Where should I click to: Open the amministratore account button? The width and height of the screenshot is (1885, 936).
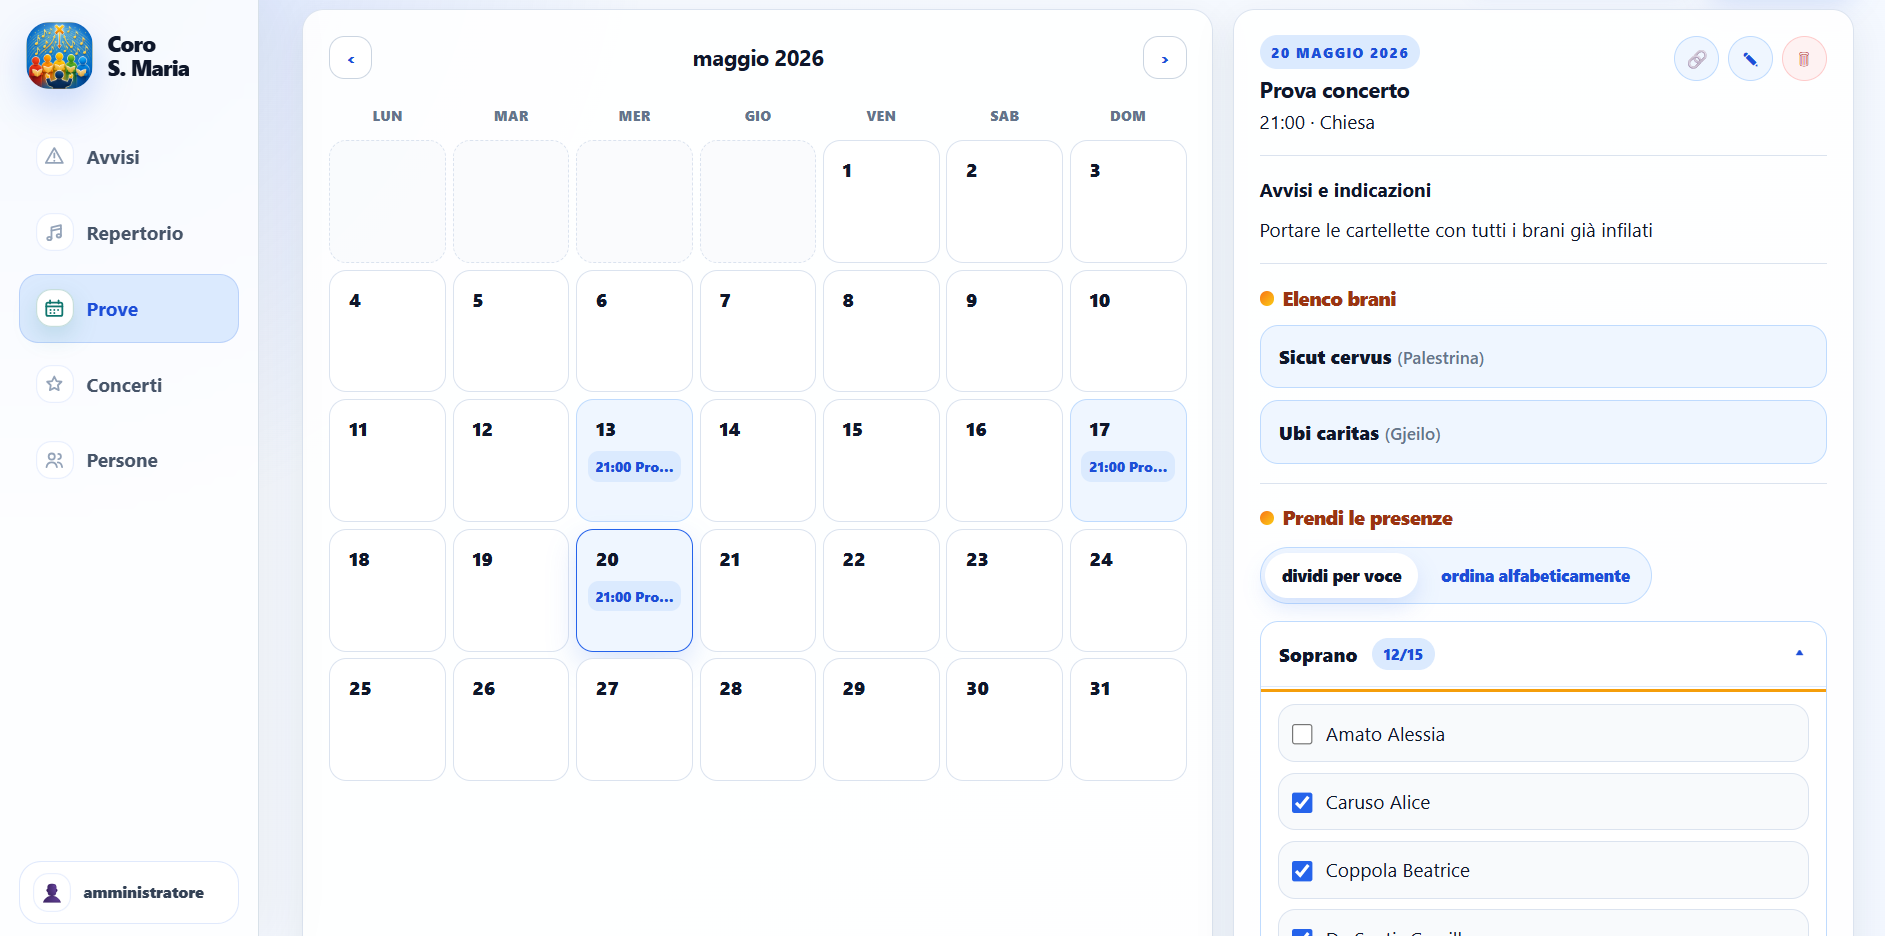pyautogui.click(x=129, y=892)
